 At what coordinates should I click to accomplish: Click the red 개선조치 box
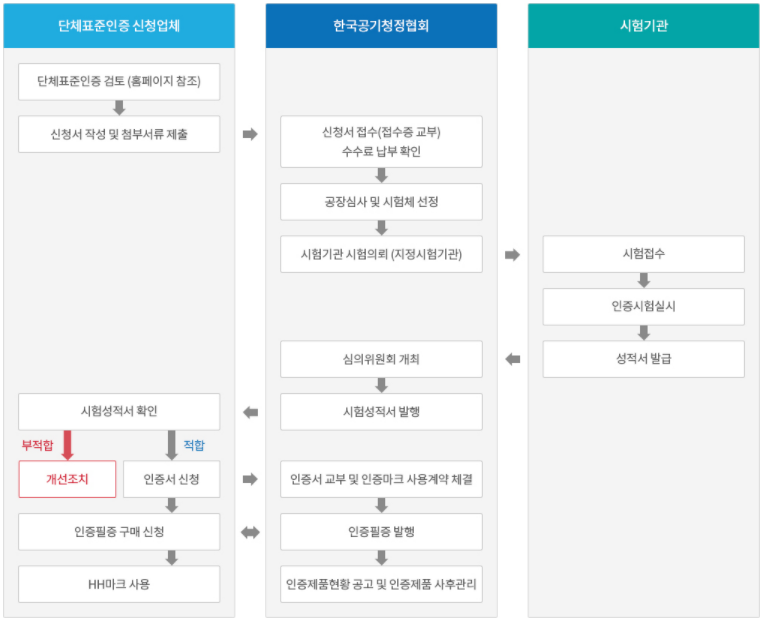[67, 479]
